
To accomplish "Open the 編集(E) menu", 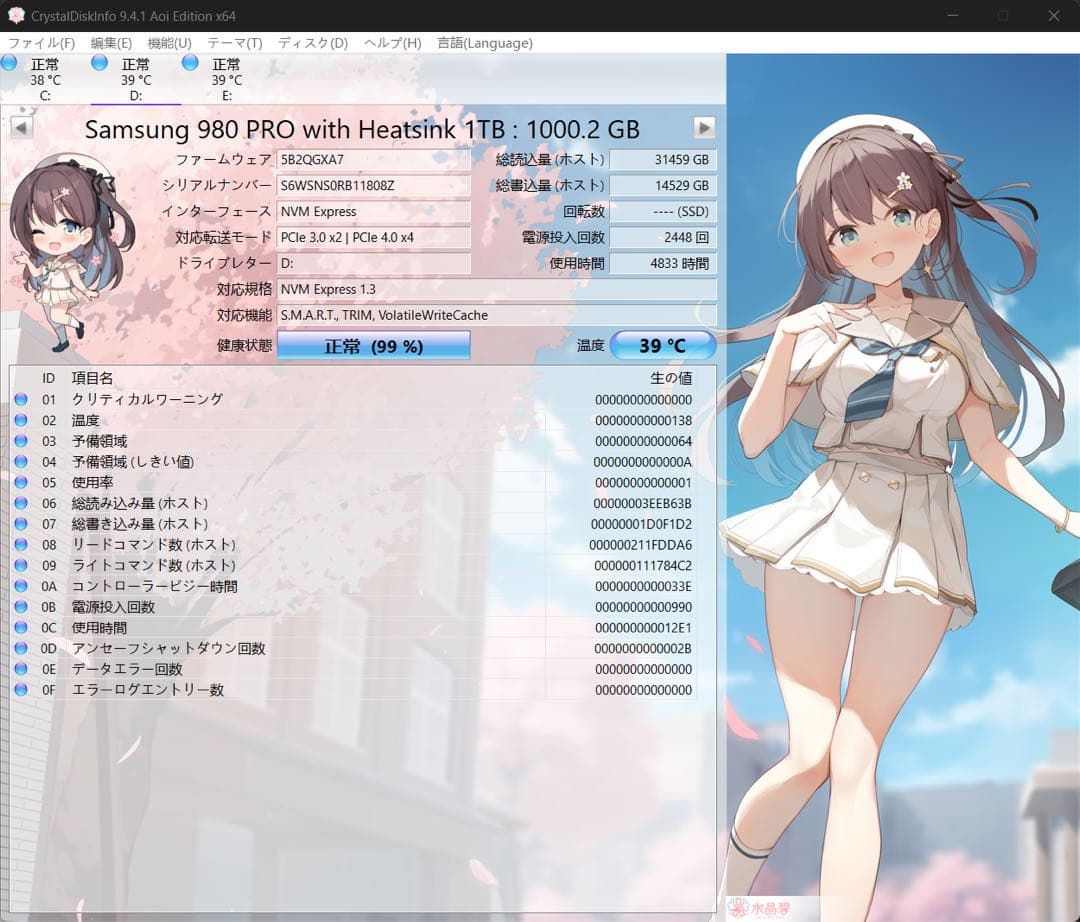I will click(x=111, y=43).
